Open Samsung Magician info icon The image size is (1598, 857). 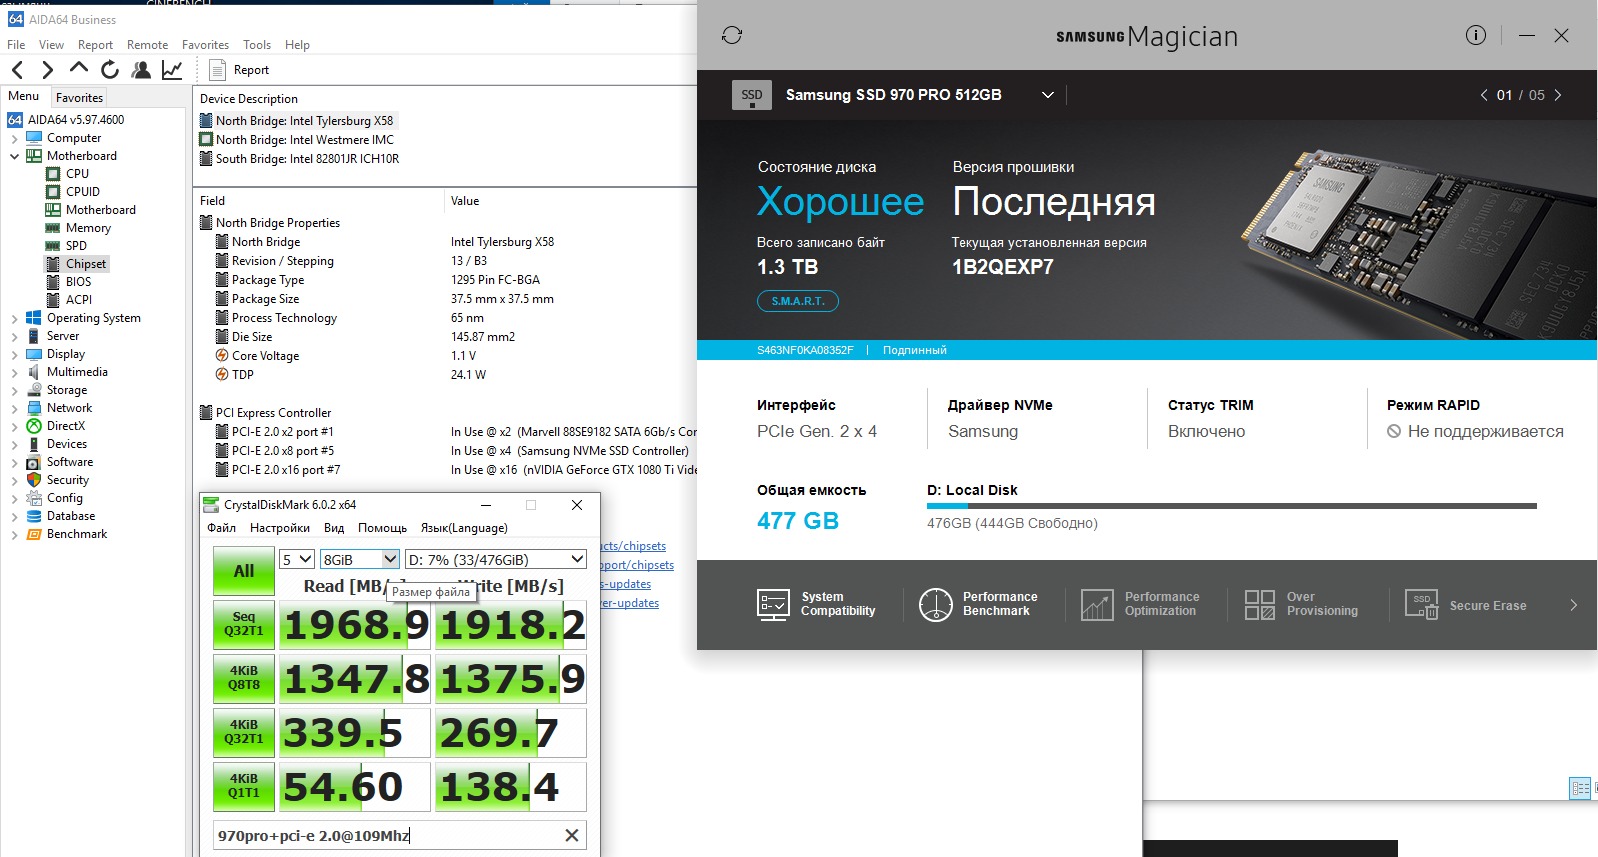point(1476,35)
